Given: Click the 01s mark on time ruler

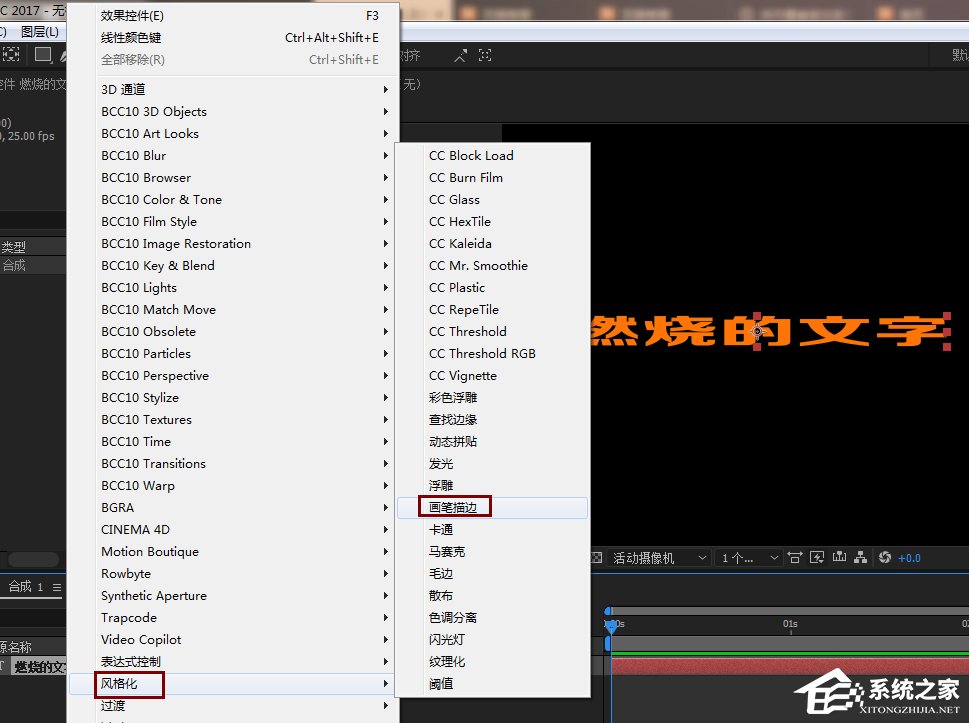Looking at the screenshot, I should [x=790, y=624].
